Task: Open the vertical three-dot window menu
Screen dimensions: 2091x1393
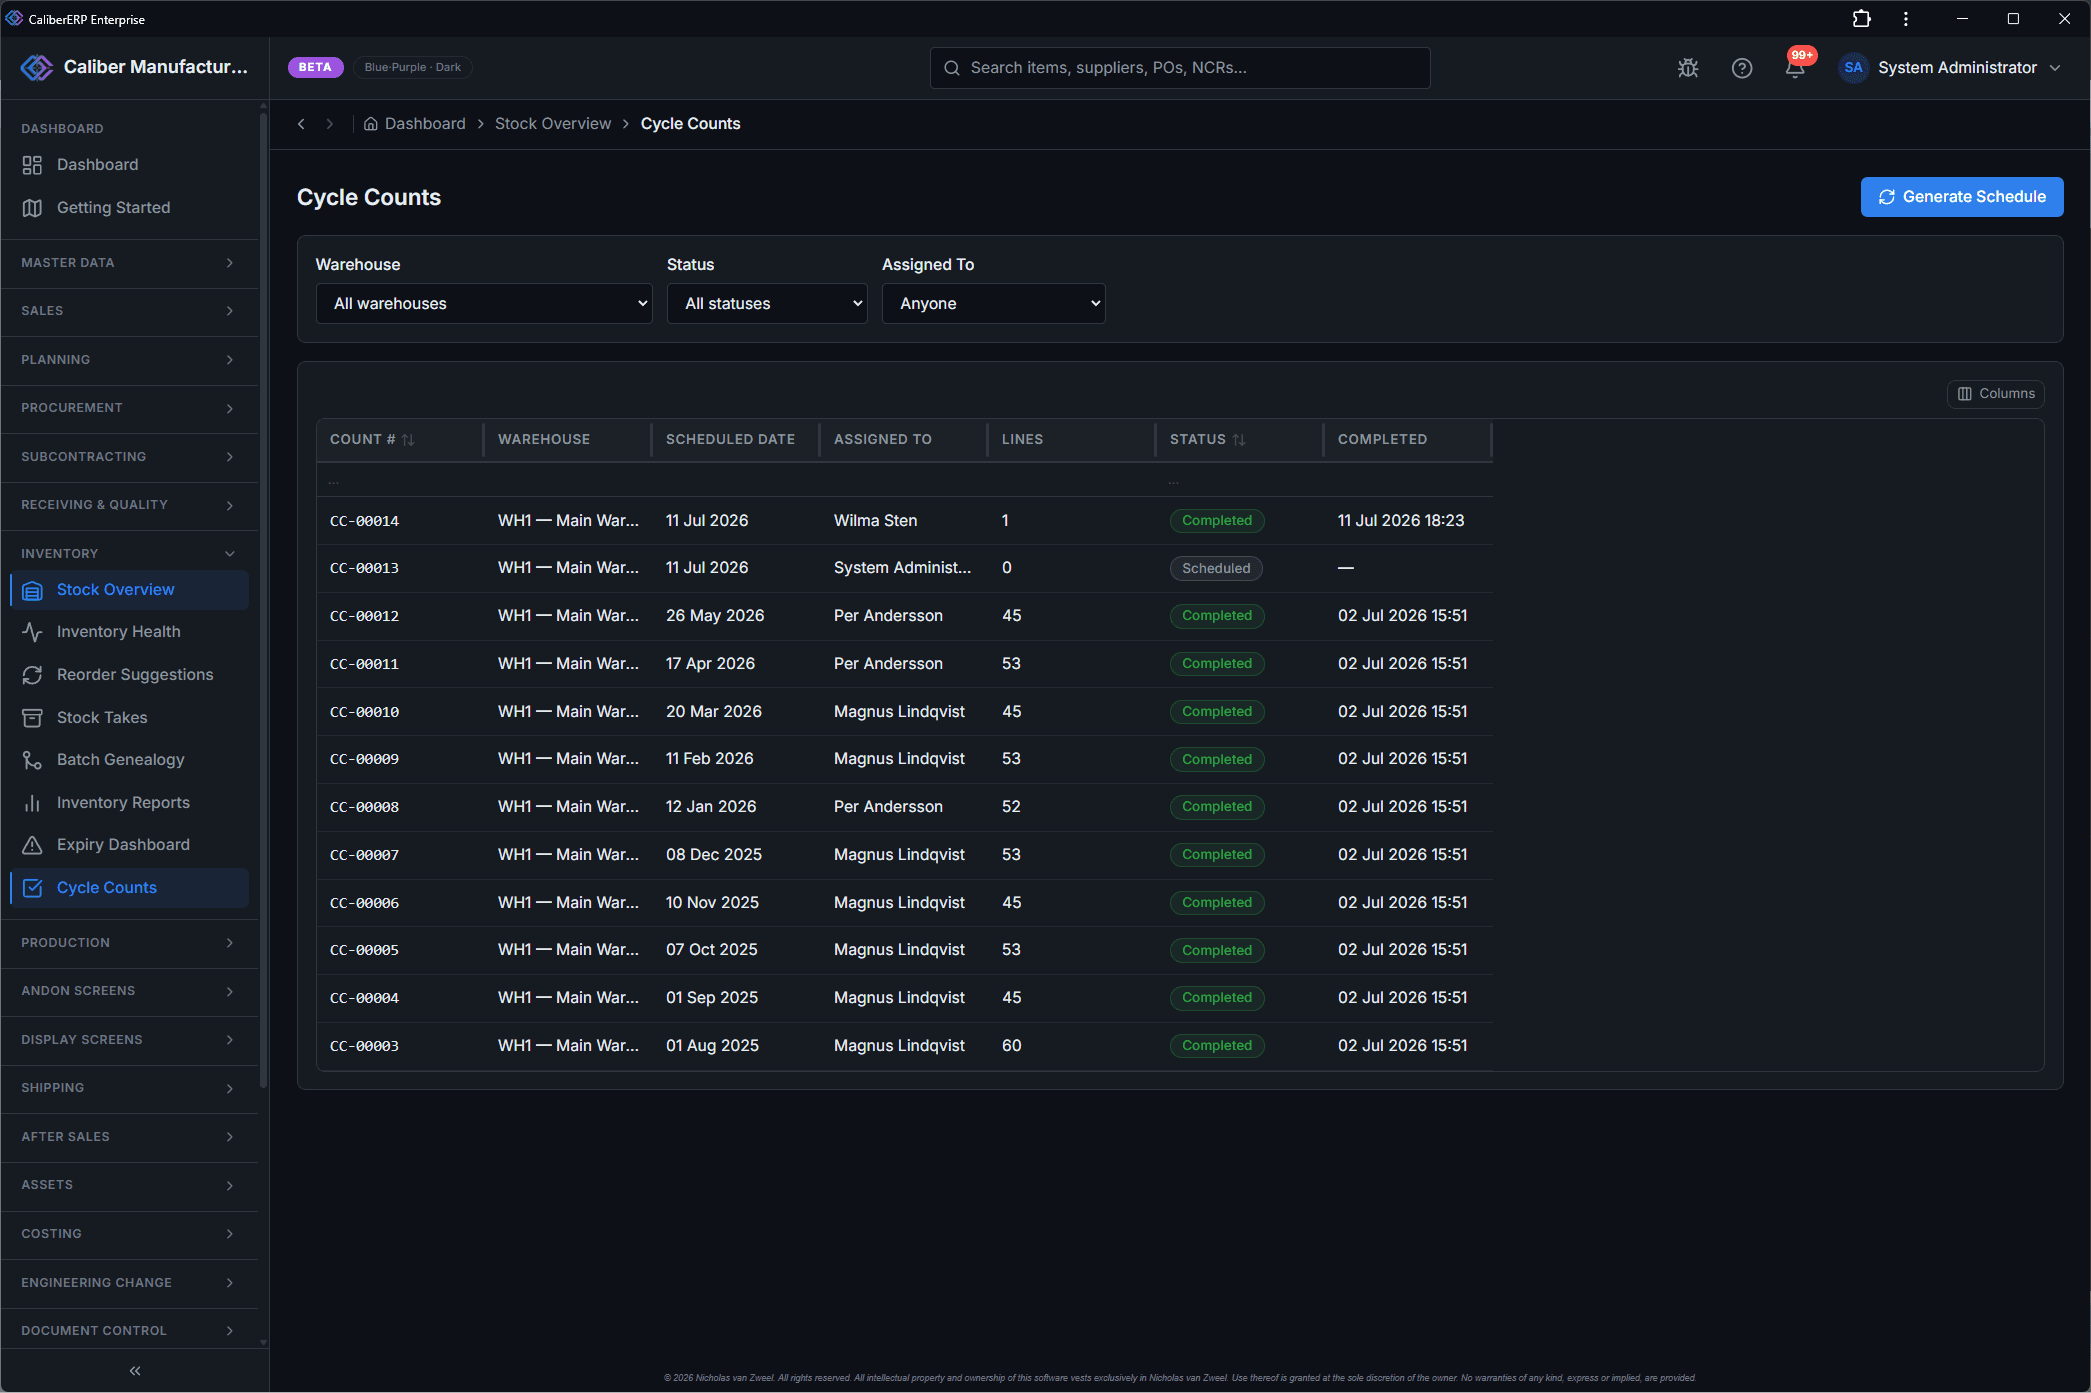Action: pyautogui.click(x=1906, y=19)
